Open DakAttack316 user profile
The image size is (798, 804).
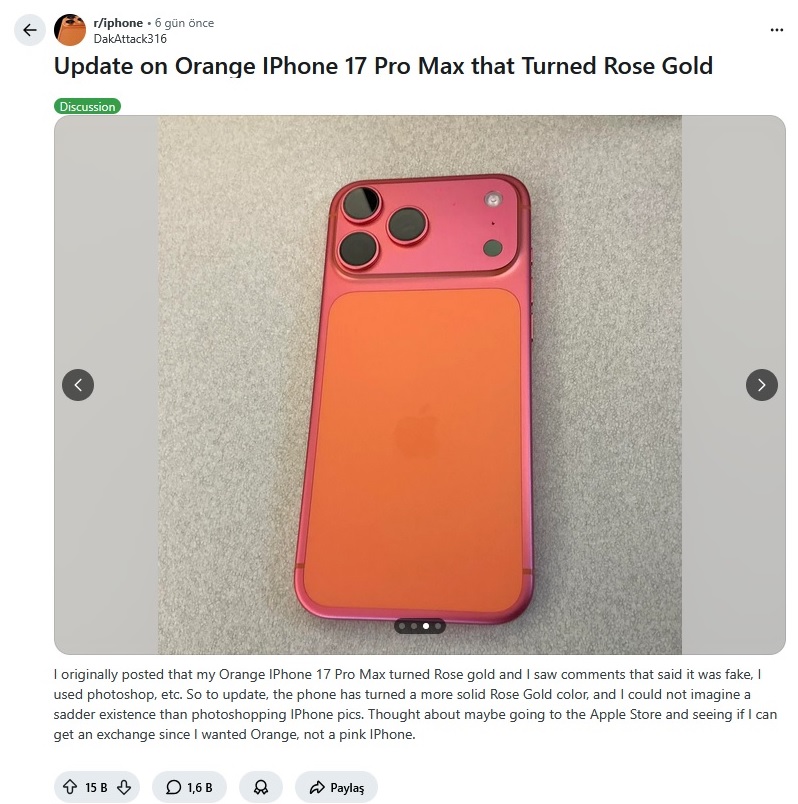pos(130,38)
